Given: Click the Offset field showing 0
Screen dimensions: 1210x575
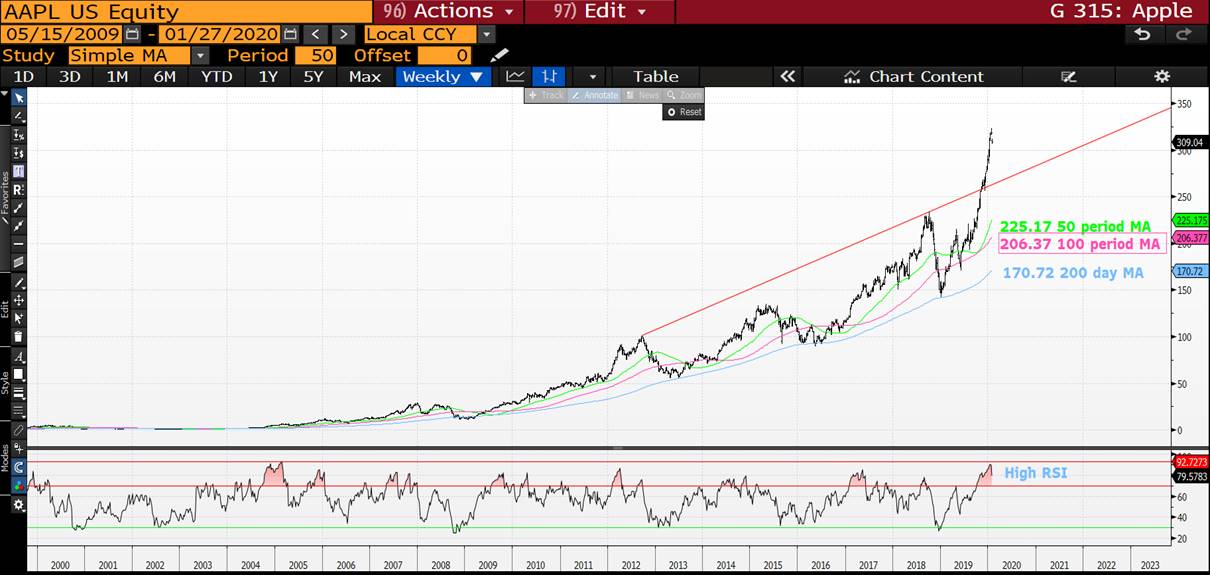Looking at the screenshot, I should coord(444,55).
